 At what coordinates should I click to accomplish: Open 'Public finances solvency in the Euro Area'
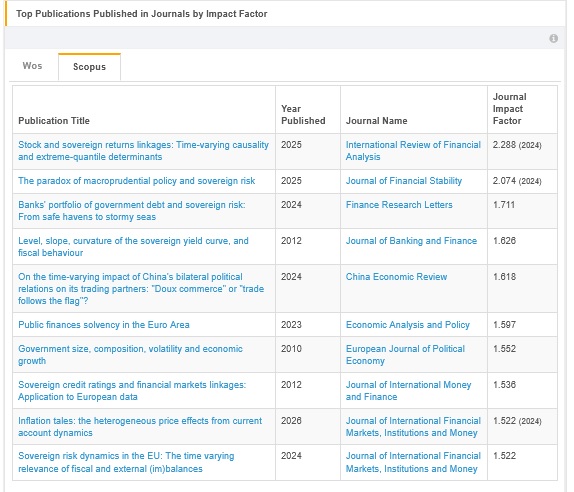(104, 325)
